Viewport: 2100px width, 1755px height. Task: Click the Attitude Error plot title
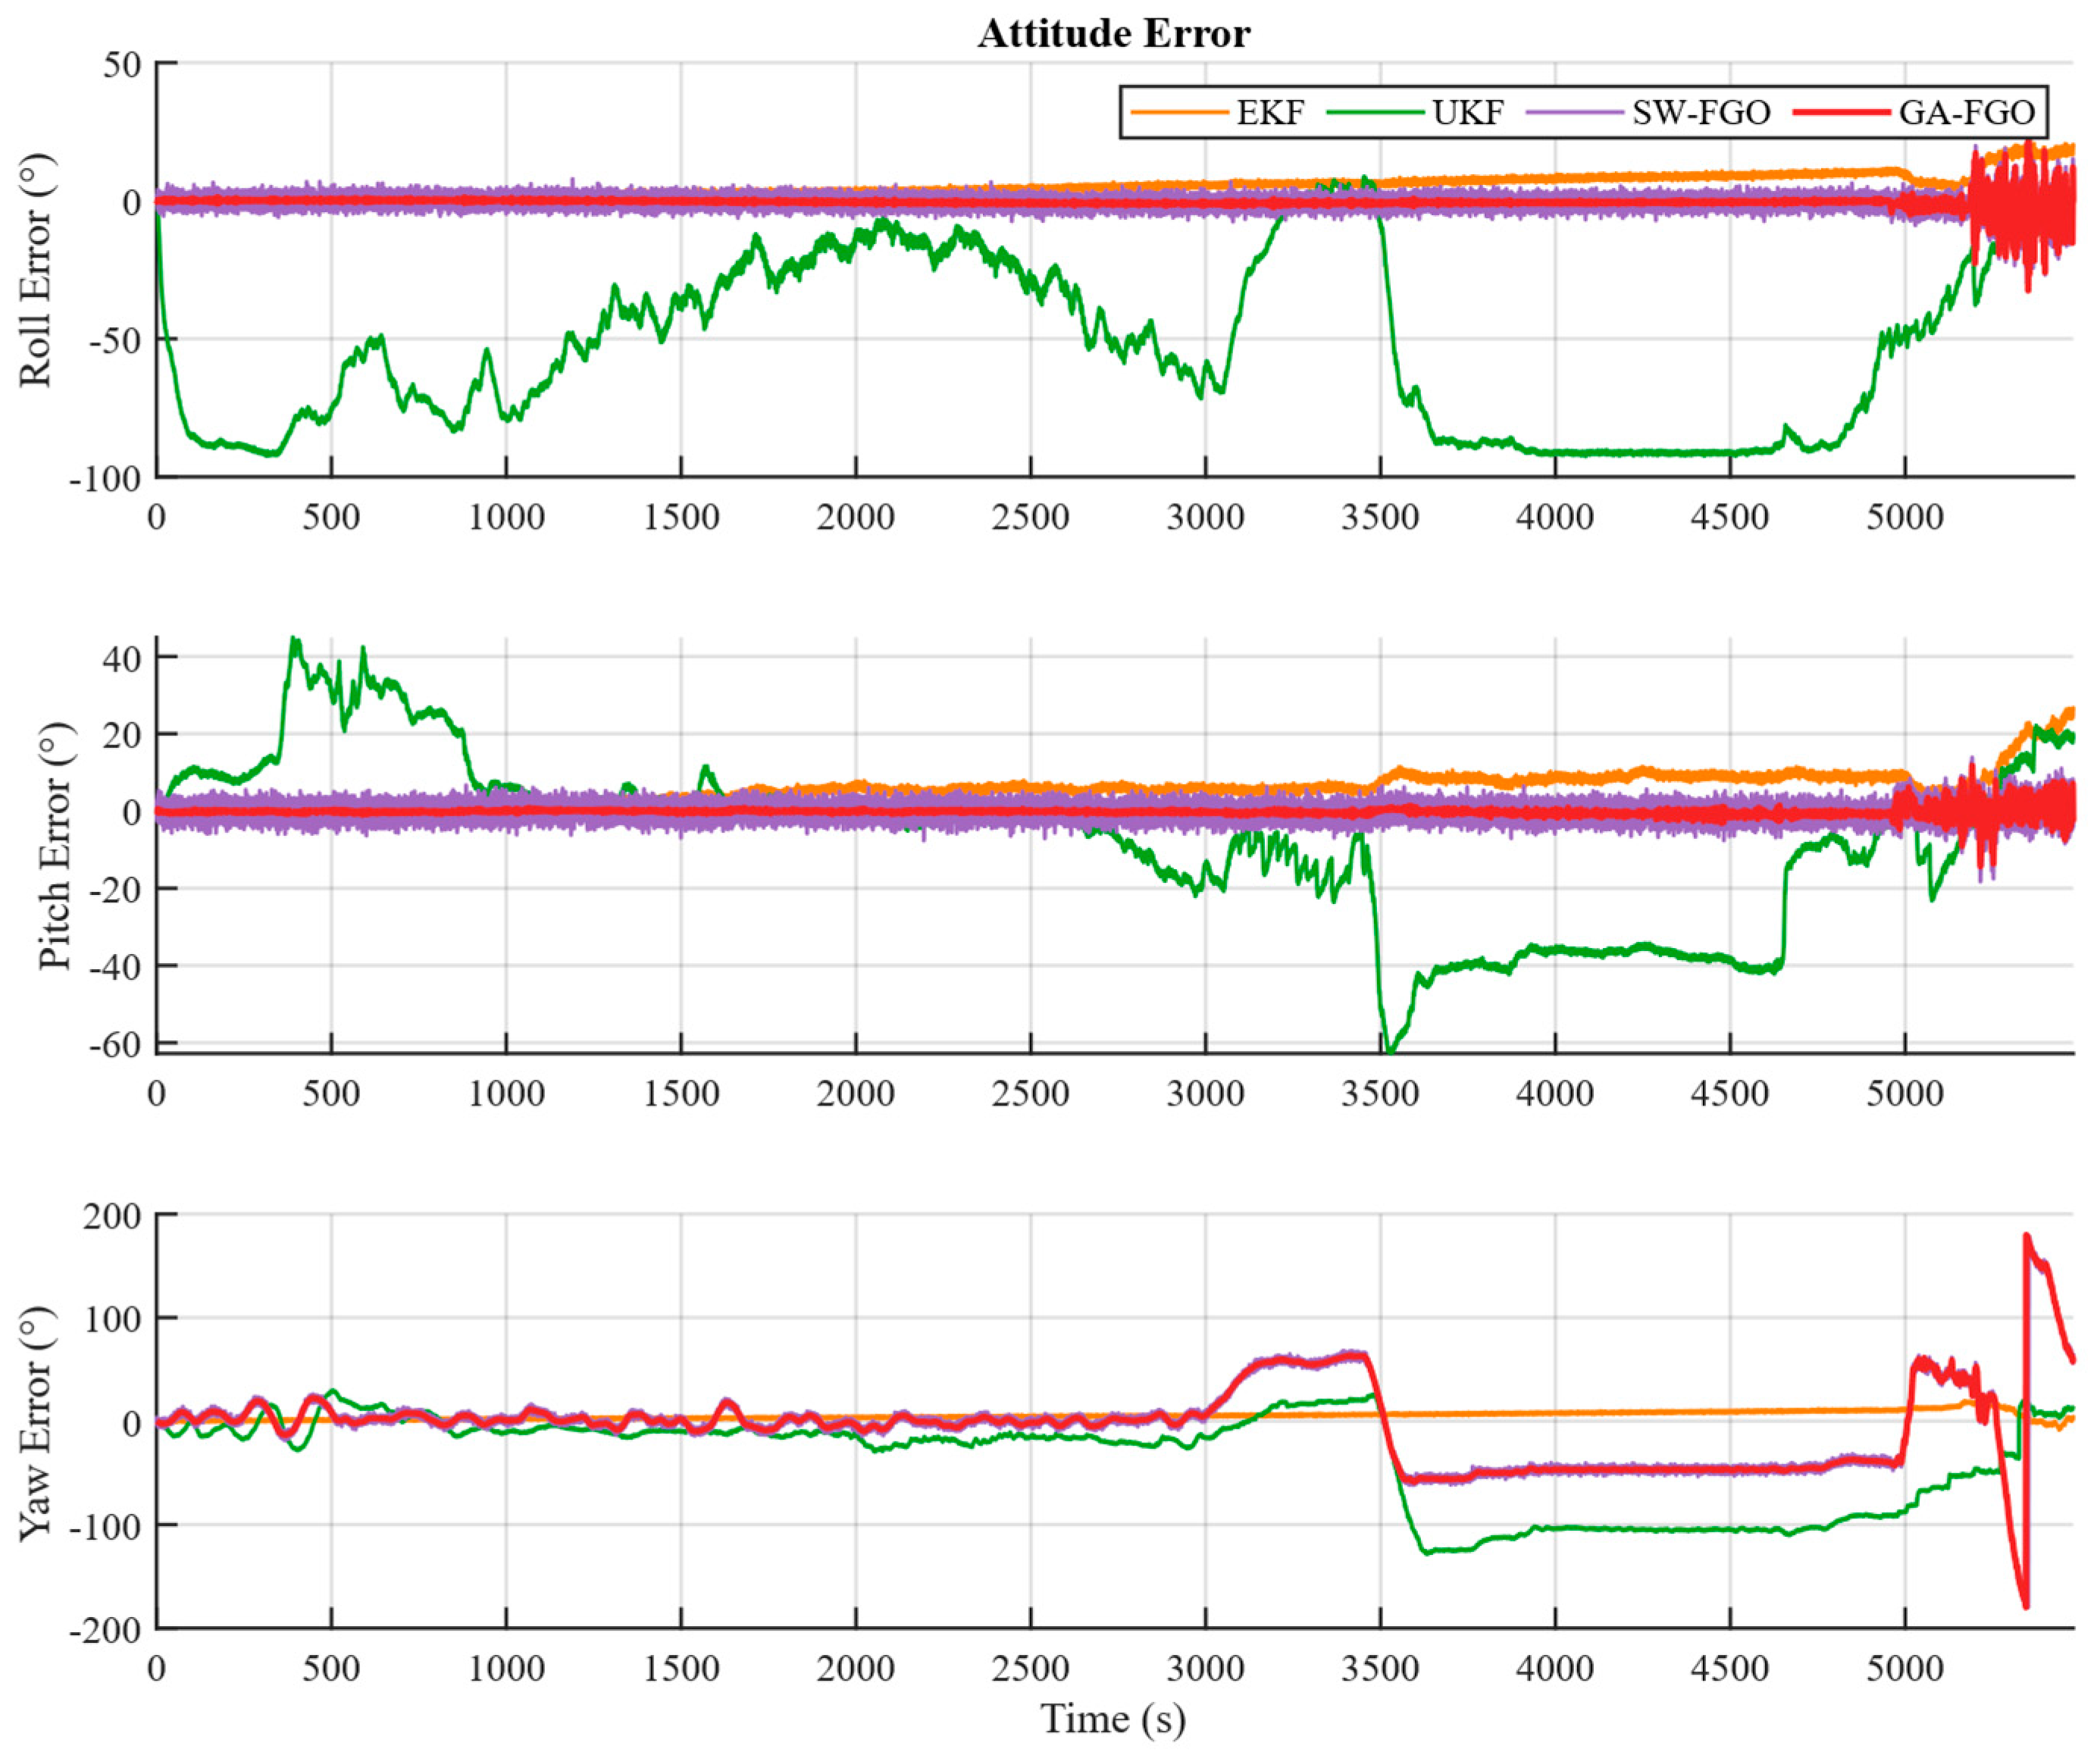[1114, 34]
